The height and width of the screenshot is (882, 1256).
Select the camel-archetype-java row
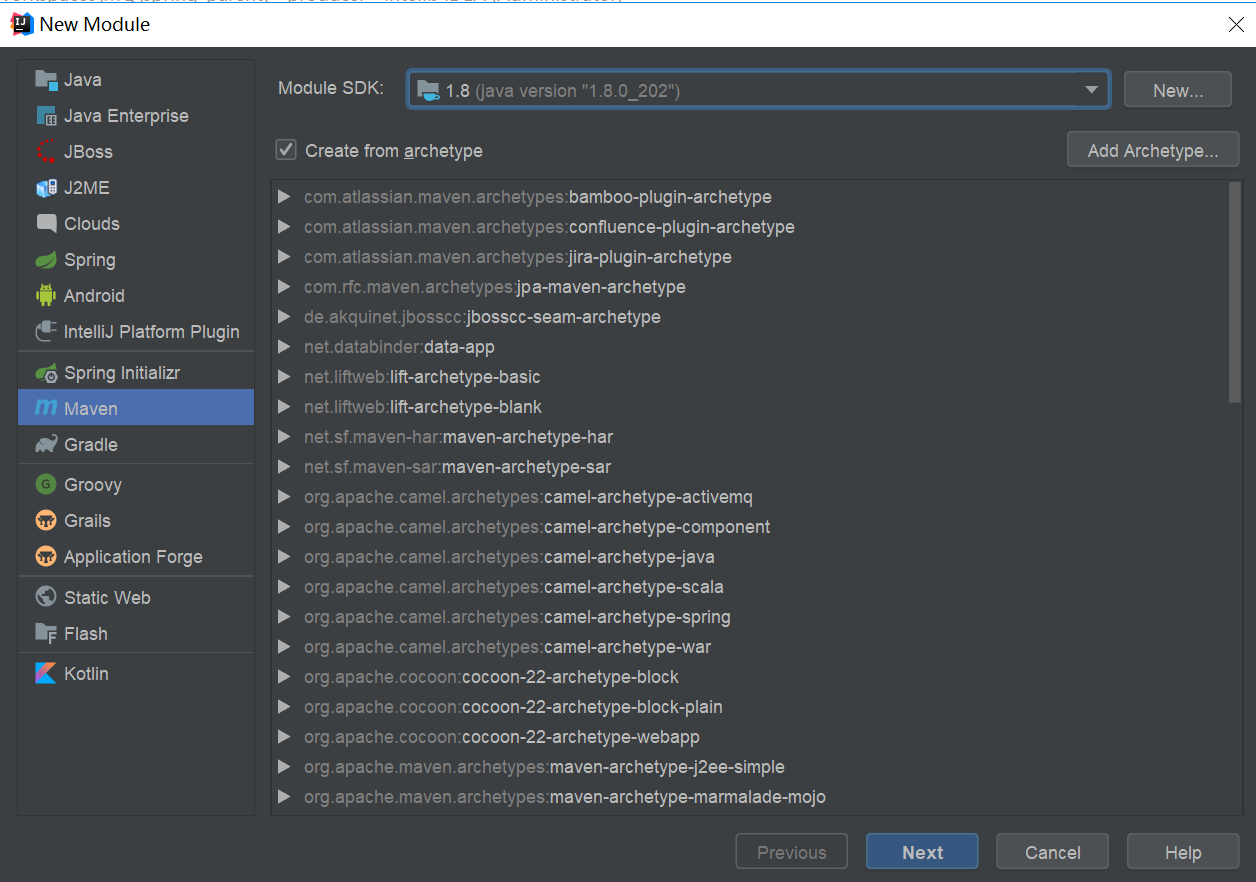click(749, 557)
